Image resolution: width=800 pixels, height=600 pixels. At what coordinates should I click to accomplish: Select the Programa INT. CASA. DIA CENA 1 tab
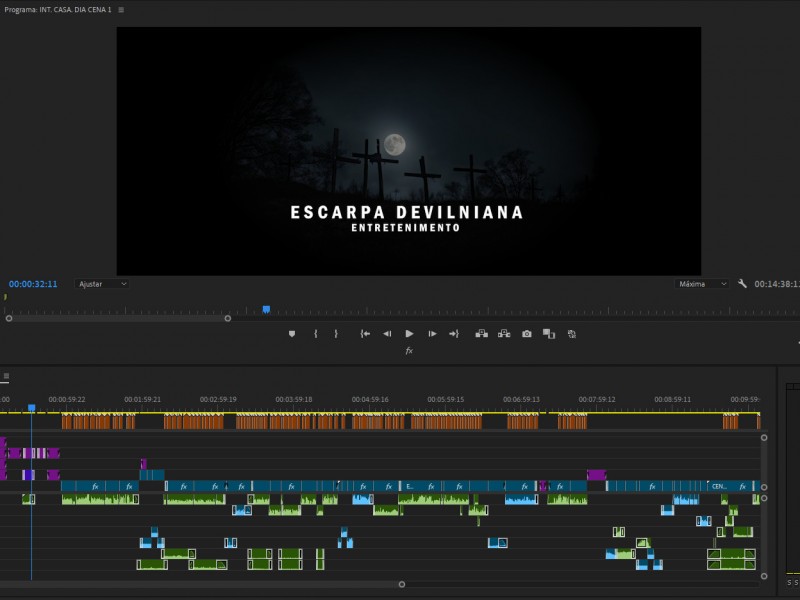click(60, 7)
